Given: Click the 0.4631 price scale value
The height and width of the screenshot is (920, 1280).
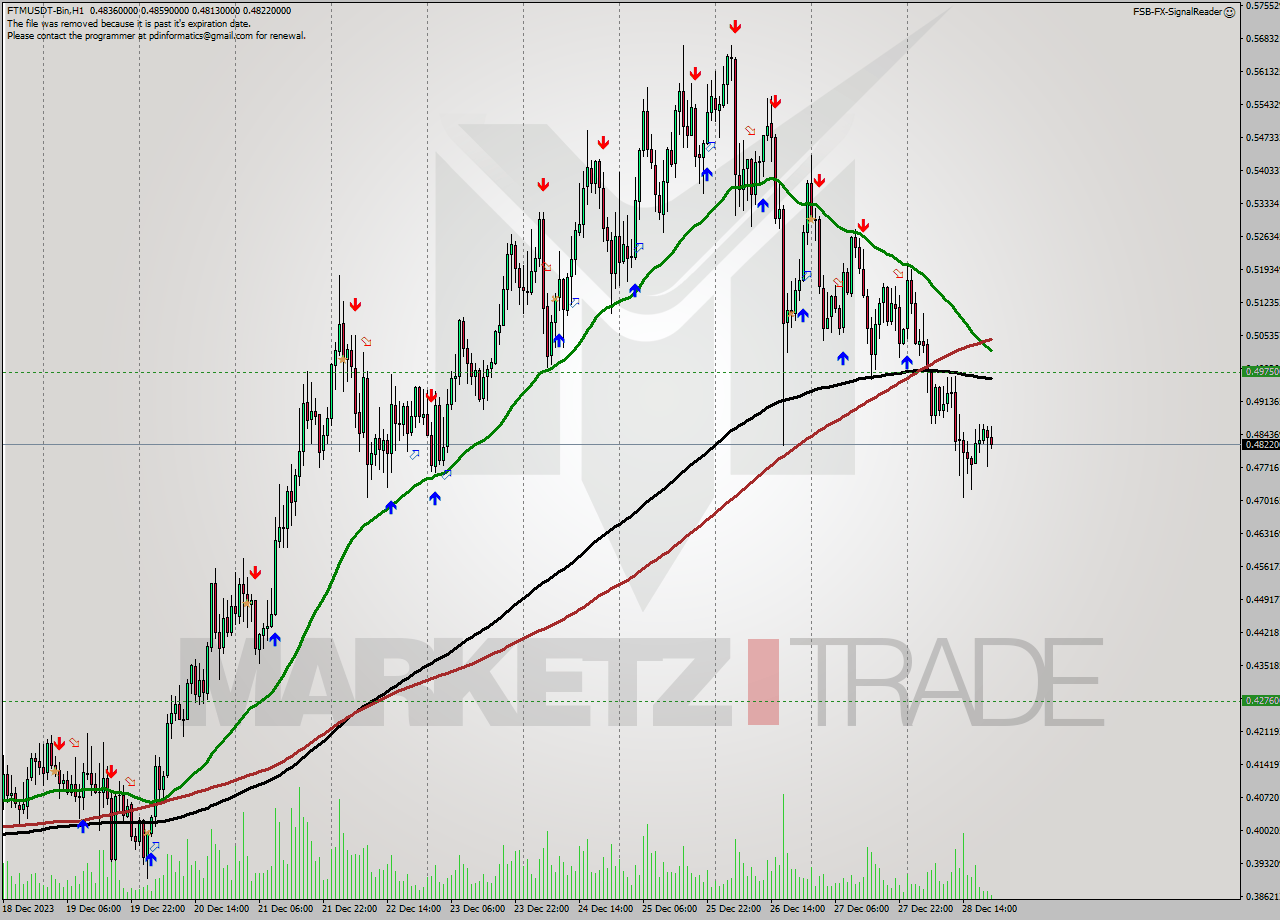Looking at the screenshot, I should [x=1262, y=534].
